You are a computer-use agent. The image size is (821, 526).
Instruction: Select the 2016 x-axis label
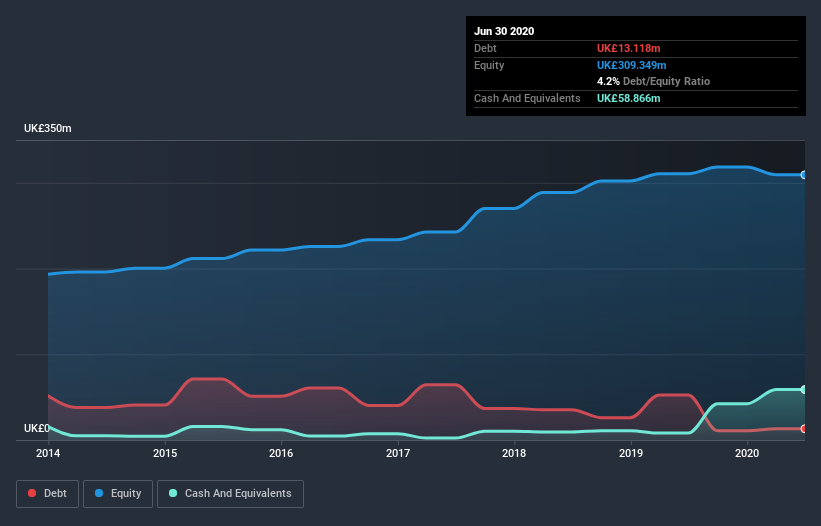pos(281,453)
